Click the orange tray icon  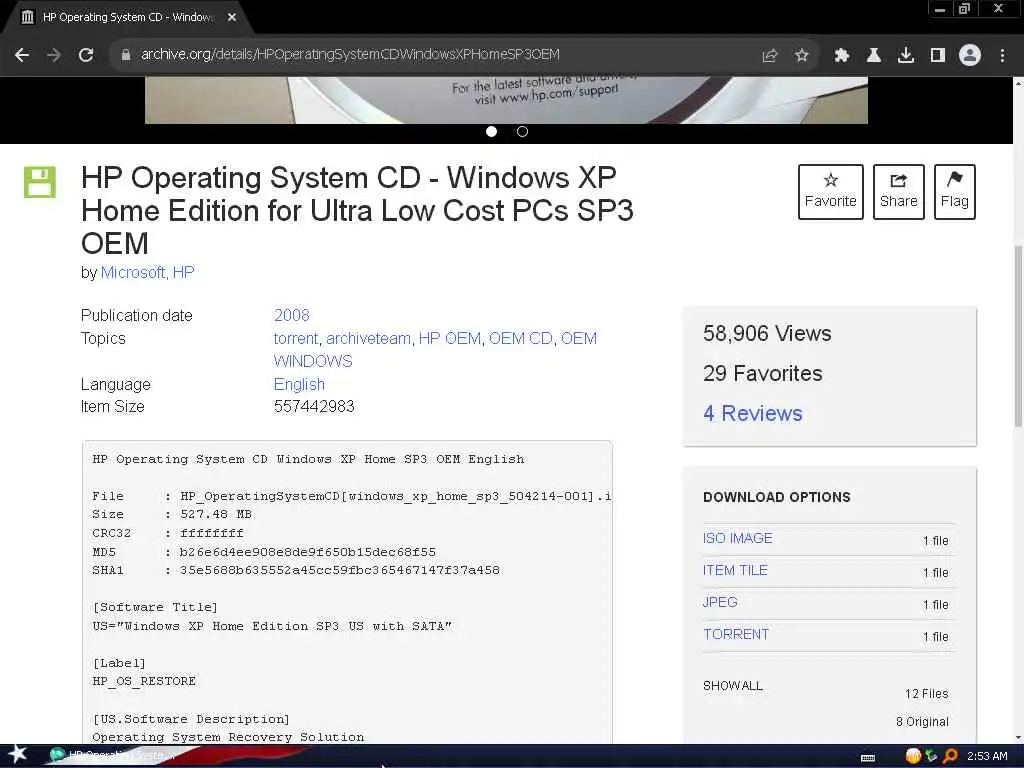913,756
